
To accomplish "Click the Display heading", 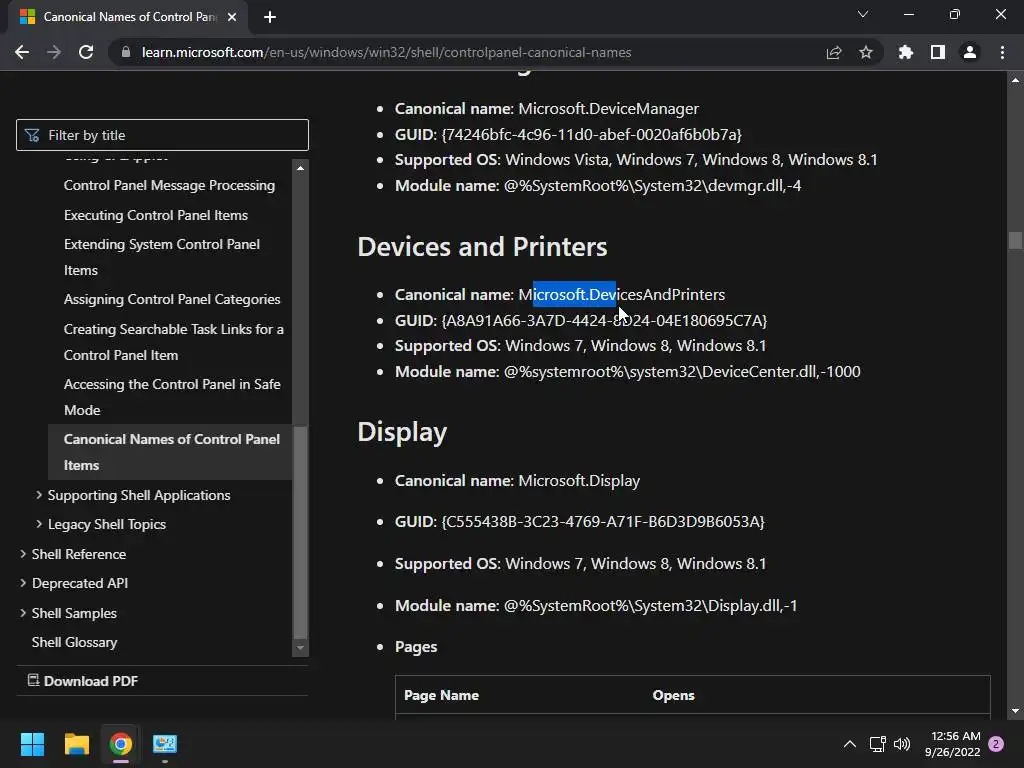I will (x=402, y=432).
